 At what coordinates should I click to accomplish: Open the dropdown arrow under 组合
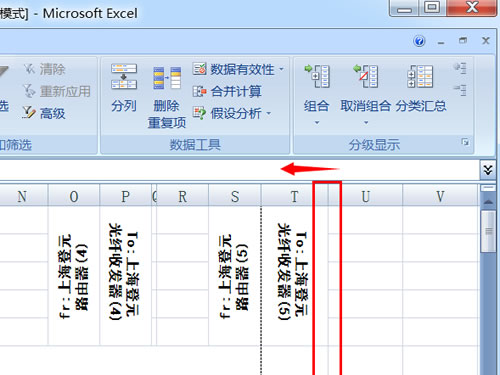pos(317,123)
